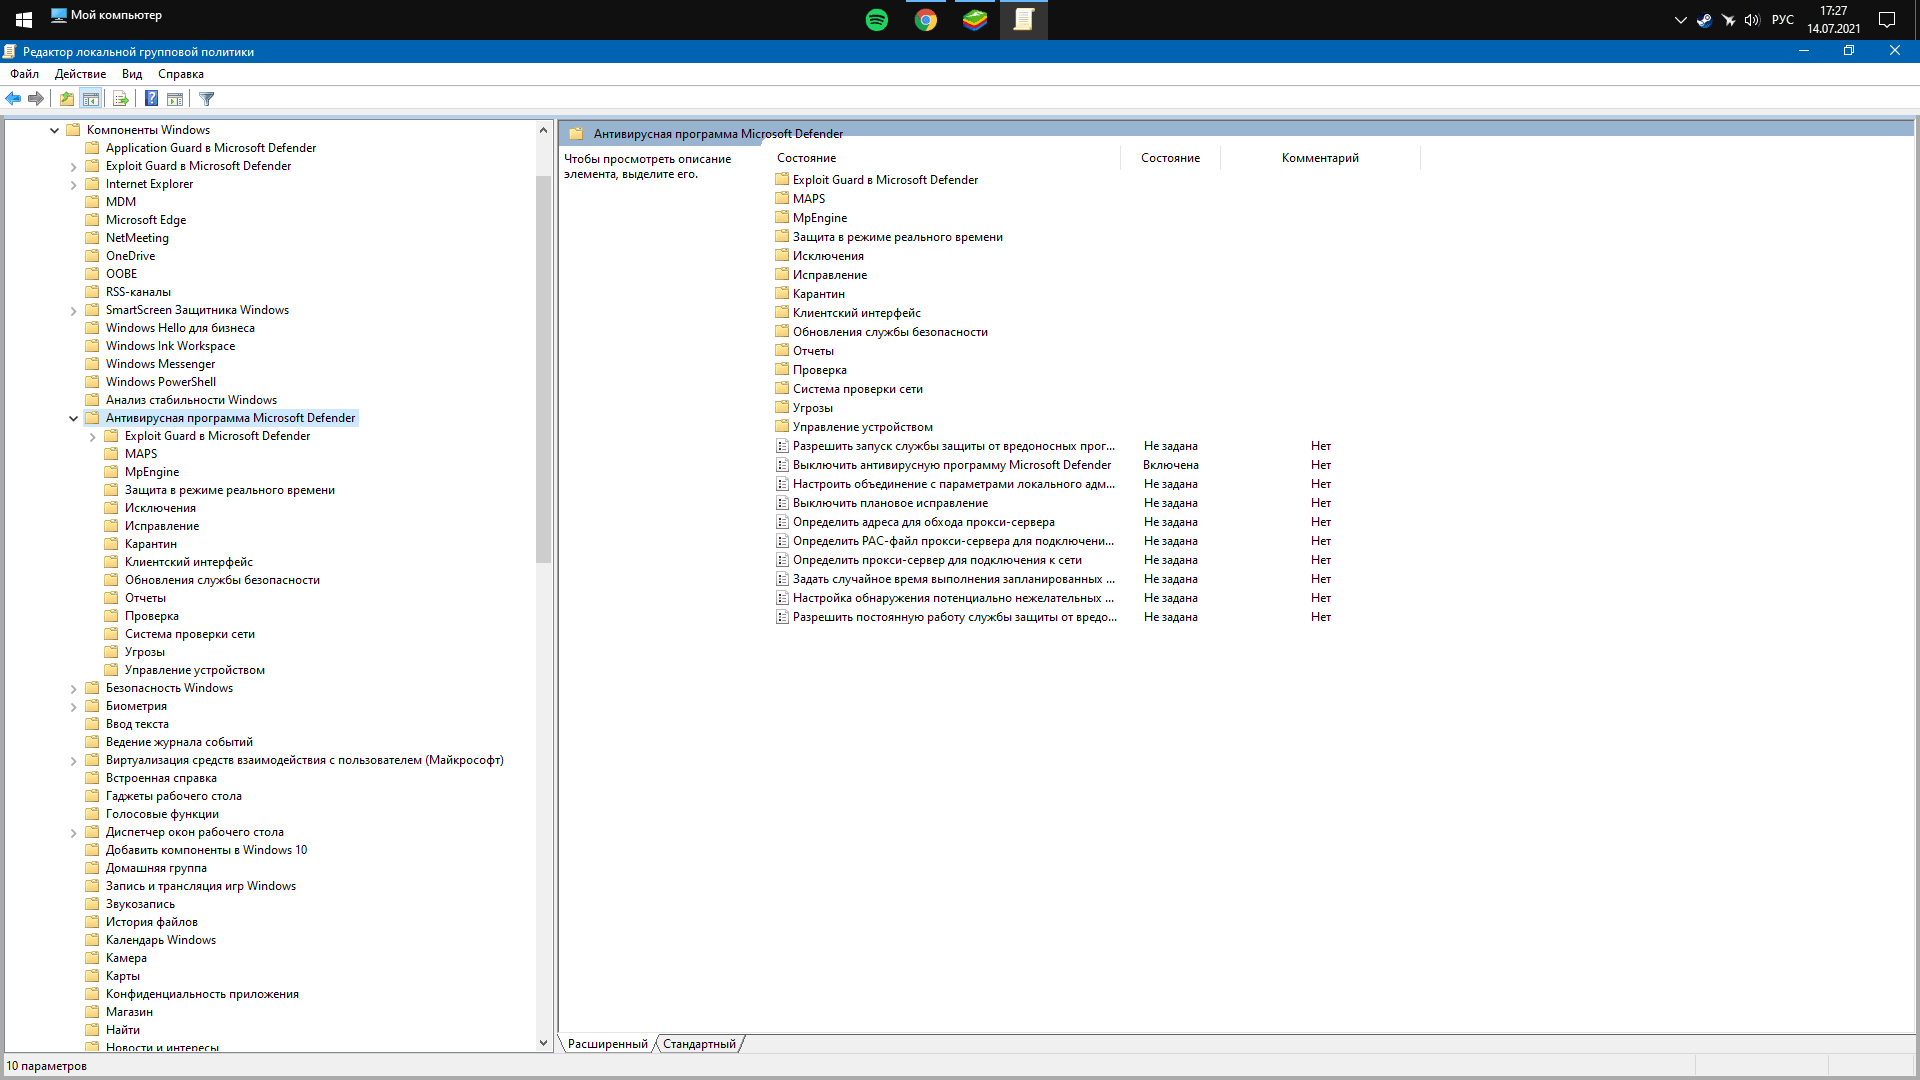This screenshot has width=1920, height=1080.
Task: Click the tree pane scroll up arrow
Action: pyautogui.click(x=543, y=130)
